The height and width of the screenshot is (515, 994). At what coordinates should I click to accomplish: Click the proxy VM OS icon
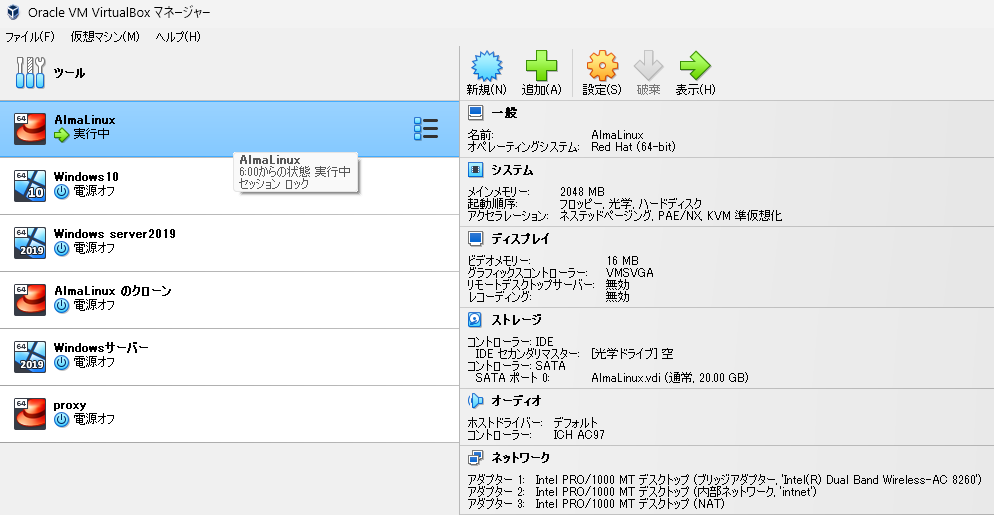pos(30,414)
